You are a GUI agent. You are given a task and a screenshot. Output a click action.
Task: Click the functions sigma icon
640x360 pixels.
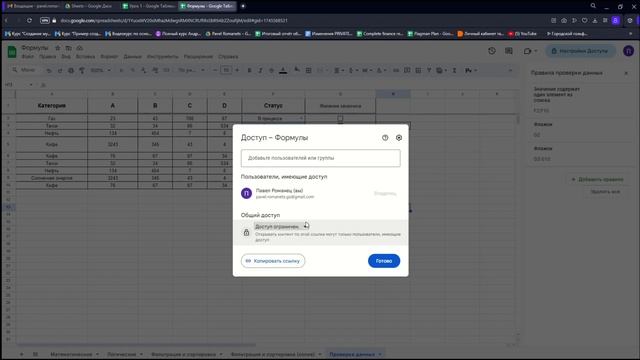[x=454, y=71]
